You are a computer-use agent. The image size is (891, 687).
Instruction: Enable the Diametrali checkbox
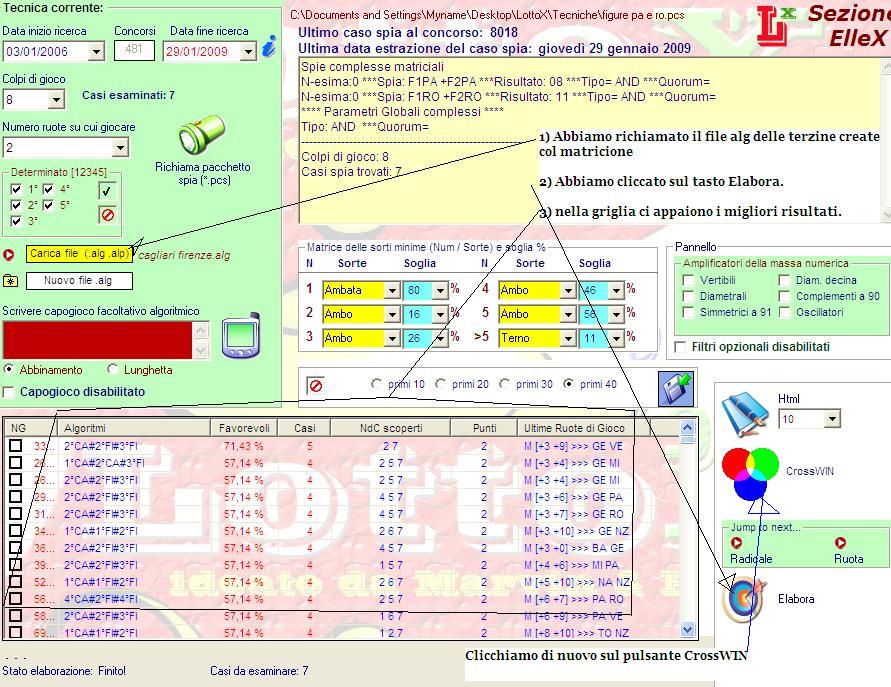(x=688, y=296)
